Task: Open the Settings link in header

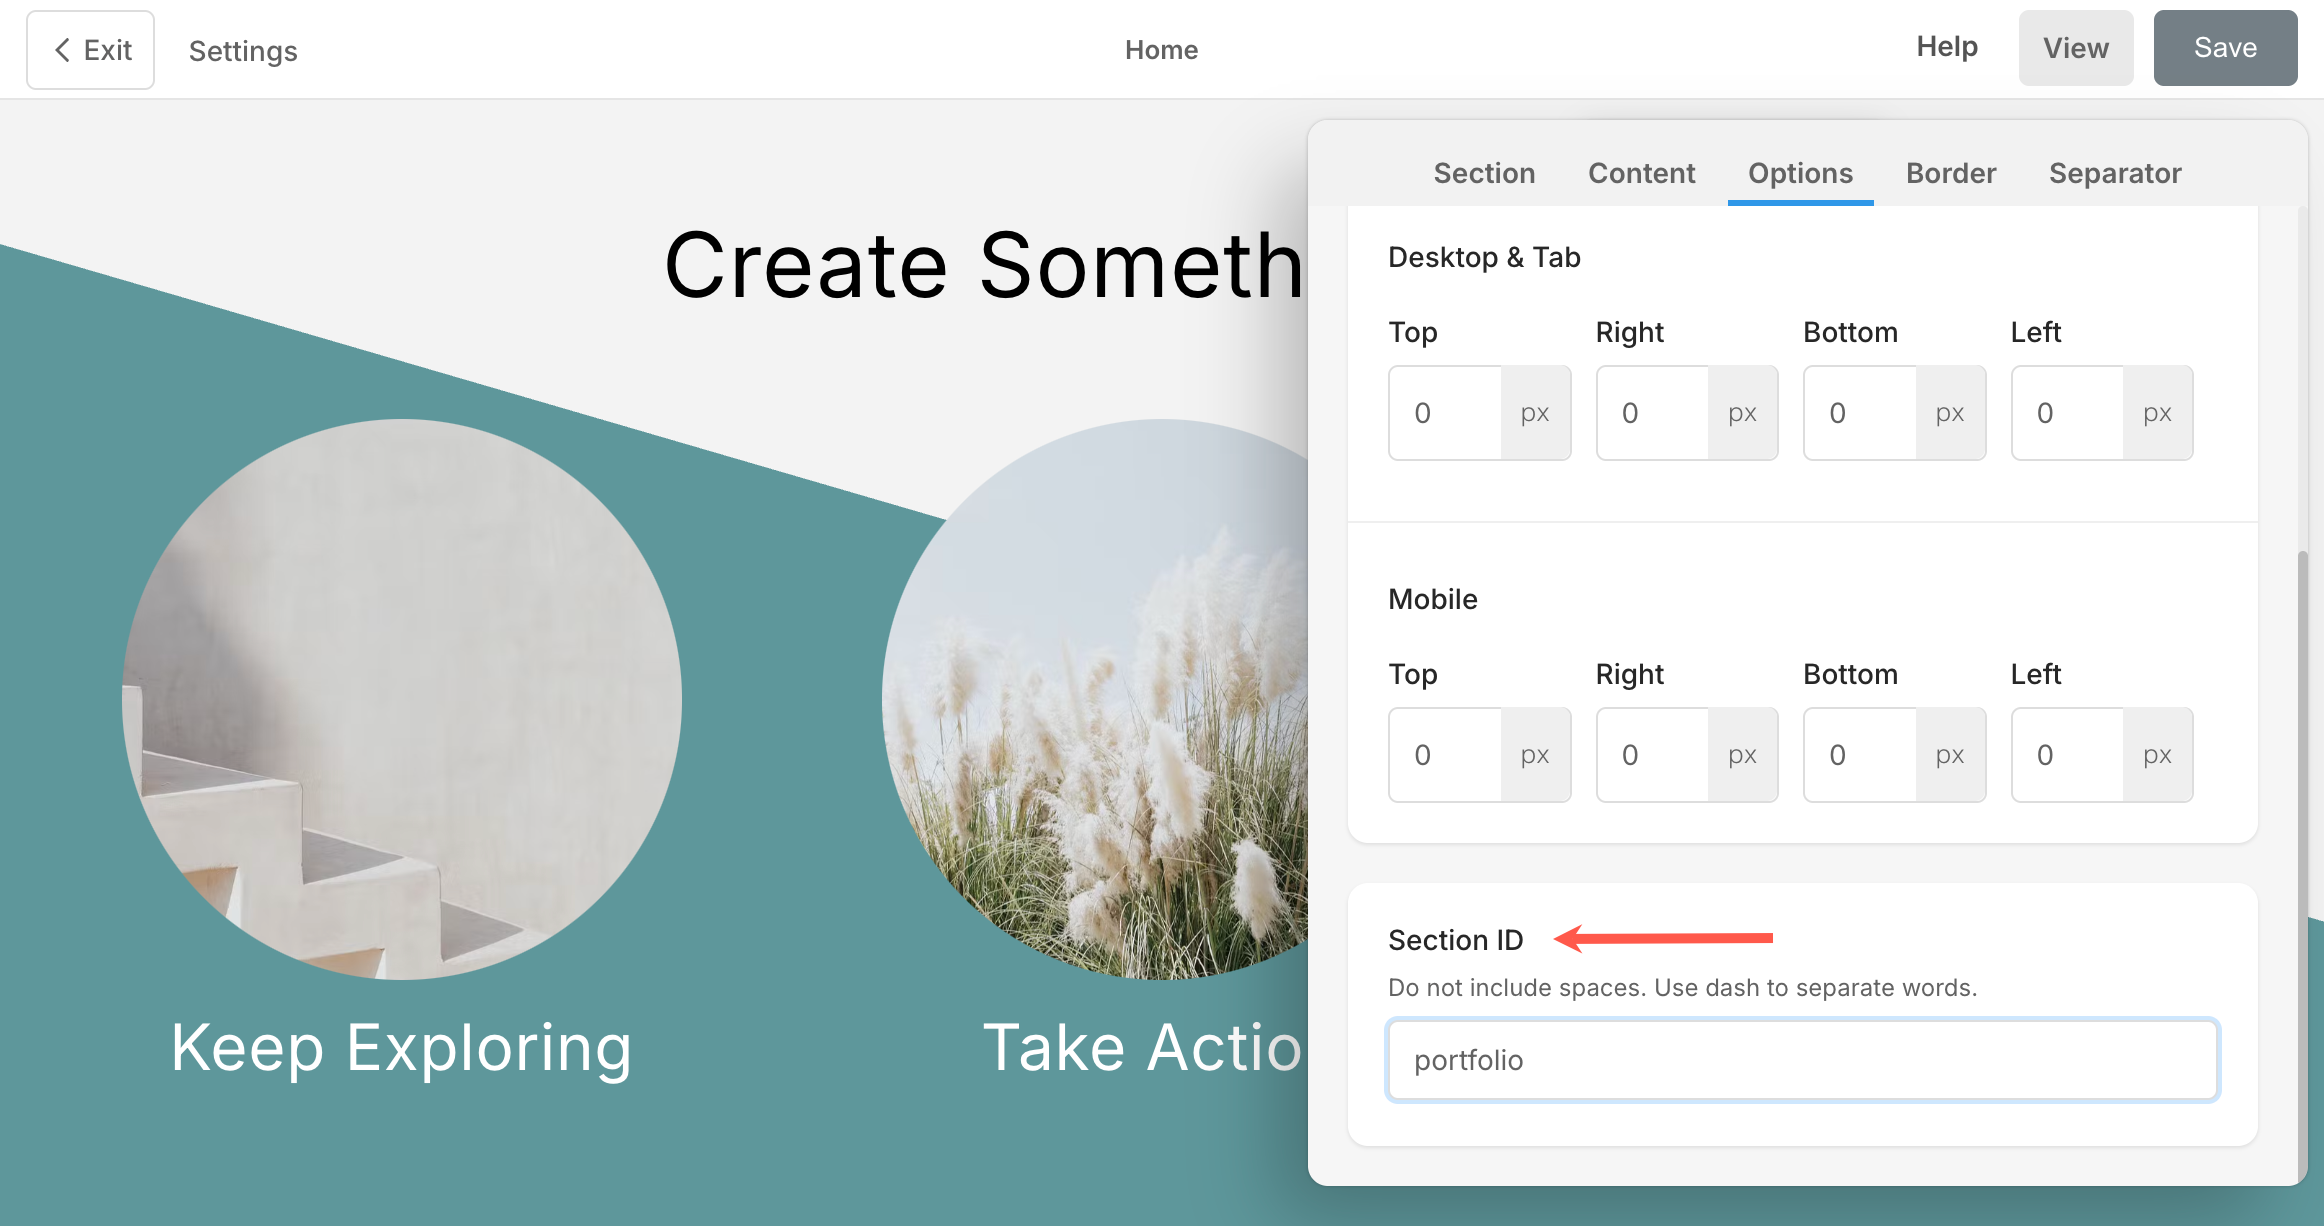Action: coord(243,50)
